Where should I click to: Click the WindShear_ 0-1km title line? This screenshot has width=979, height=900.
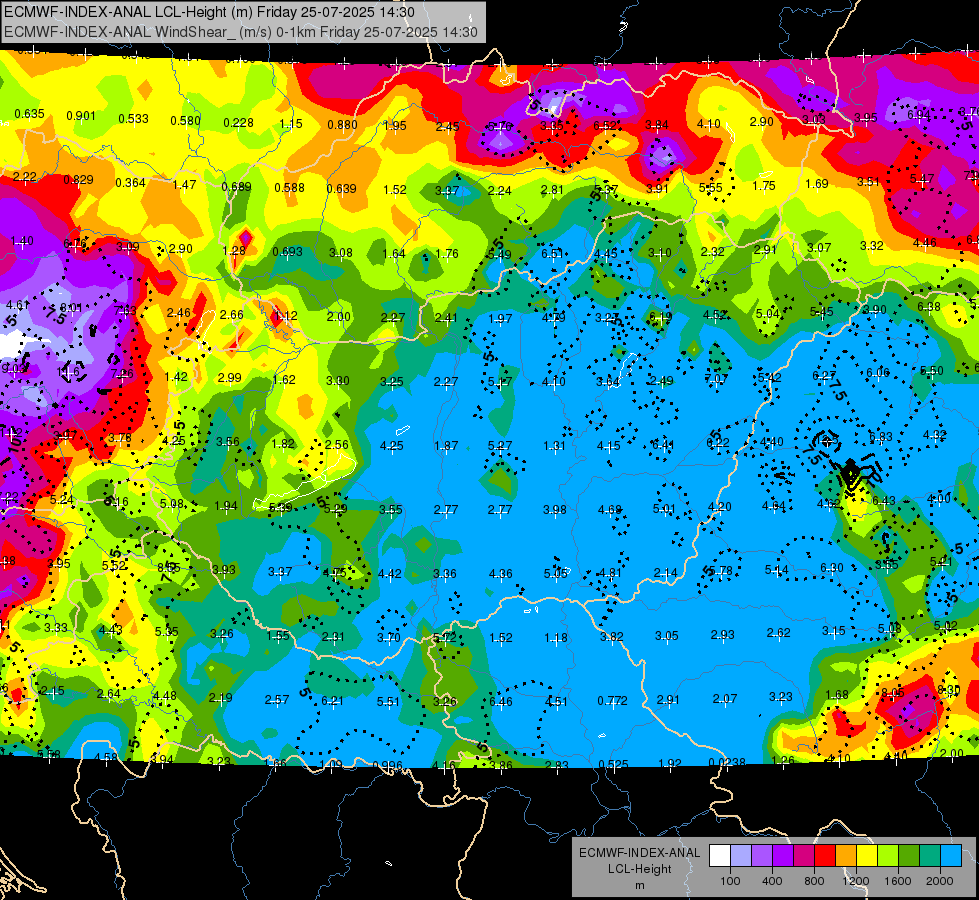tap(241, 32)
